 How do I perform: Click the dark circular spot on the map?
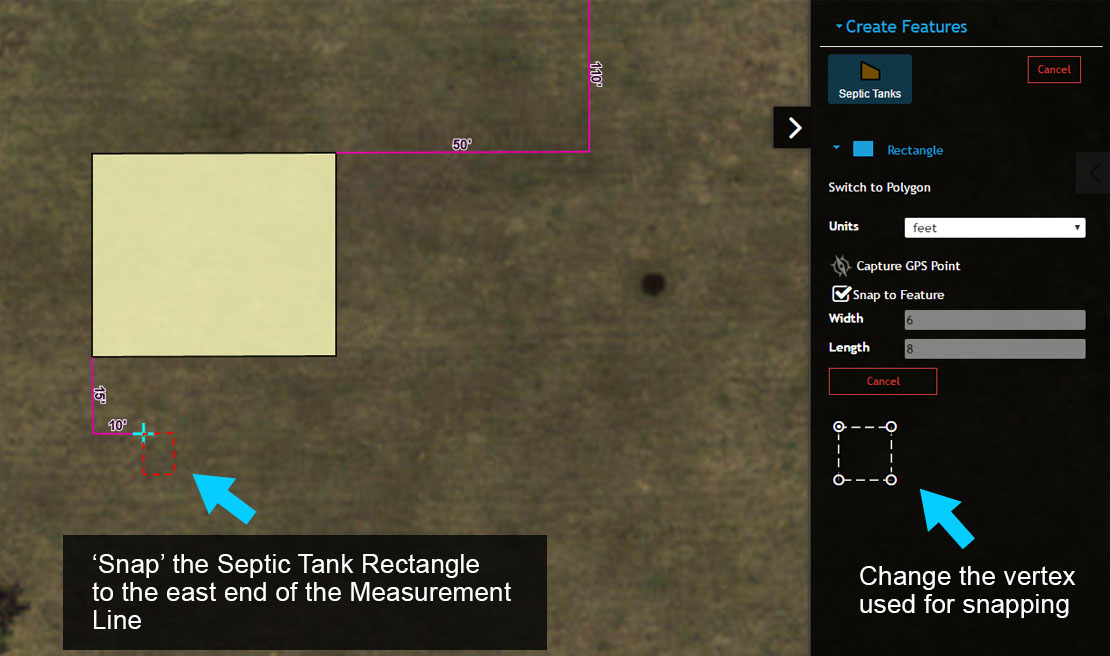[652, 283]
